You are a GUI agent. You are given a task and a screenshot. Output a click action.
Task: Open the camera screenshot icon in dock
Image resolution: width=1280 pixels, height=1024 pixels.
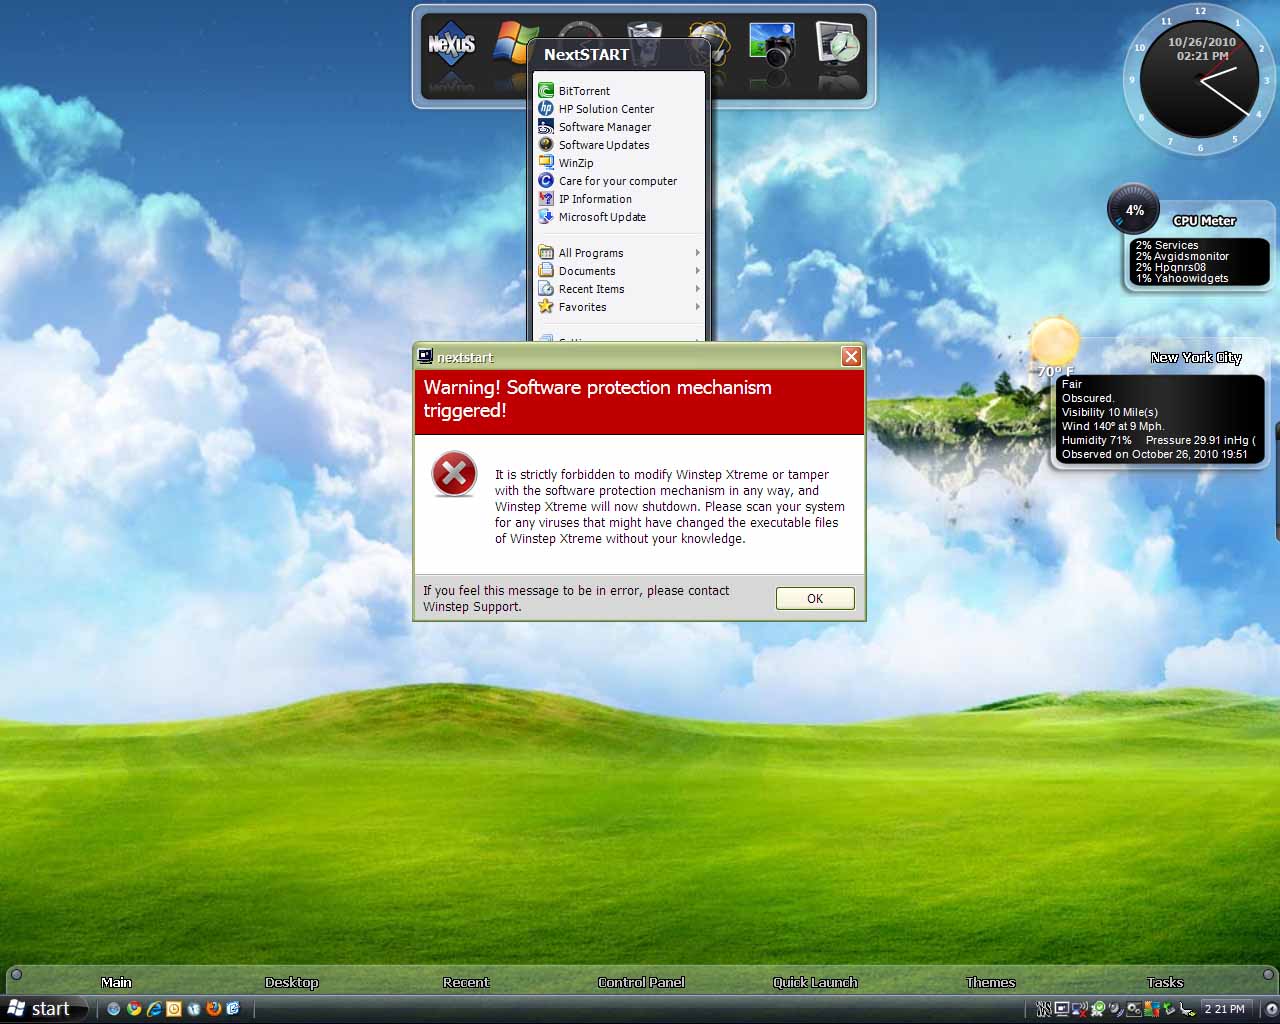coord(771,46)
